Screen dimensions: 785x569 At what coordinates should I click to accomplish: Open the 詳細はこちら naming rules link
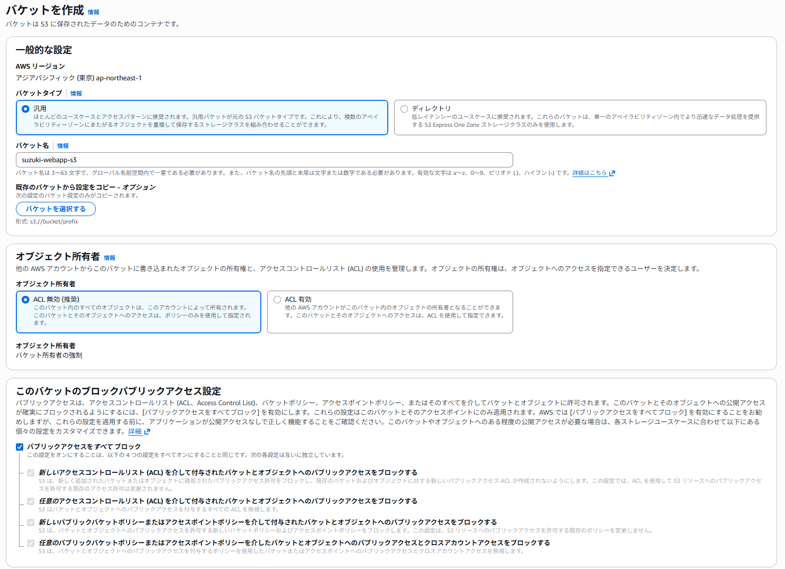(593, 173)
